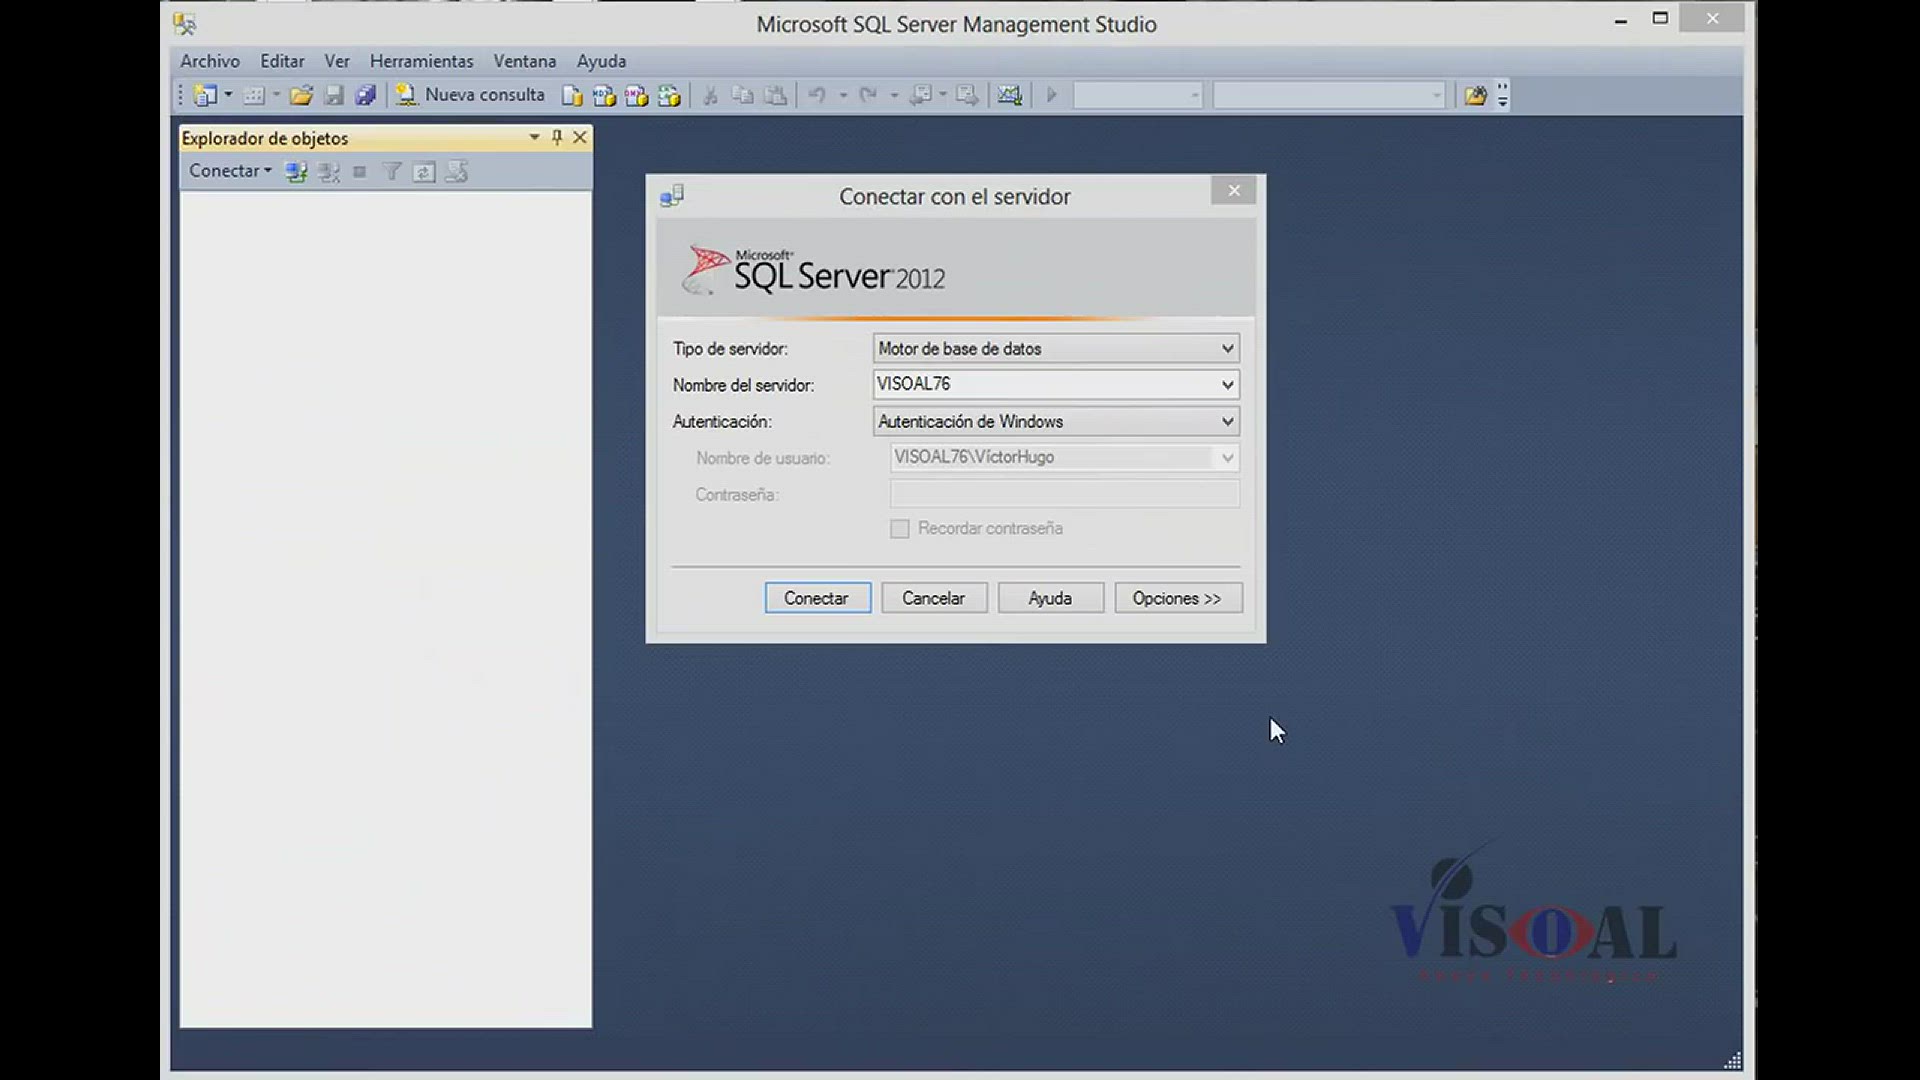
Task: Click the Database Engine Query icon
Action: pyautogui.click(x=572, y=95)
